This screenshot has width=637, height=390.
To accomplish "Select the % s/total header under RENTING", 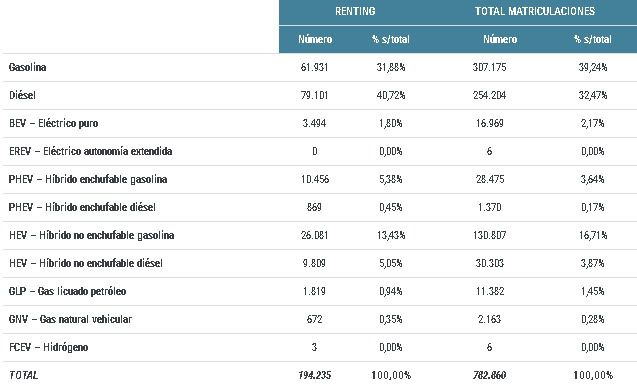I will pos(390,39).
